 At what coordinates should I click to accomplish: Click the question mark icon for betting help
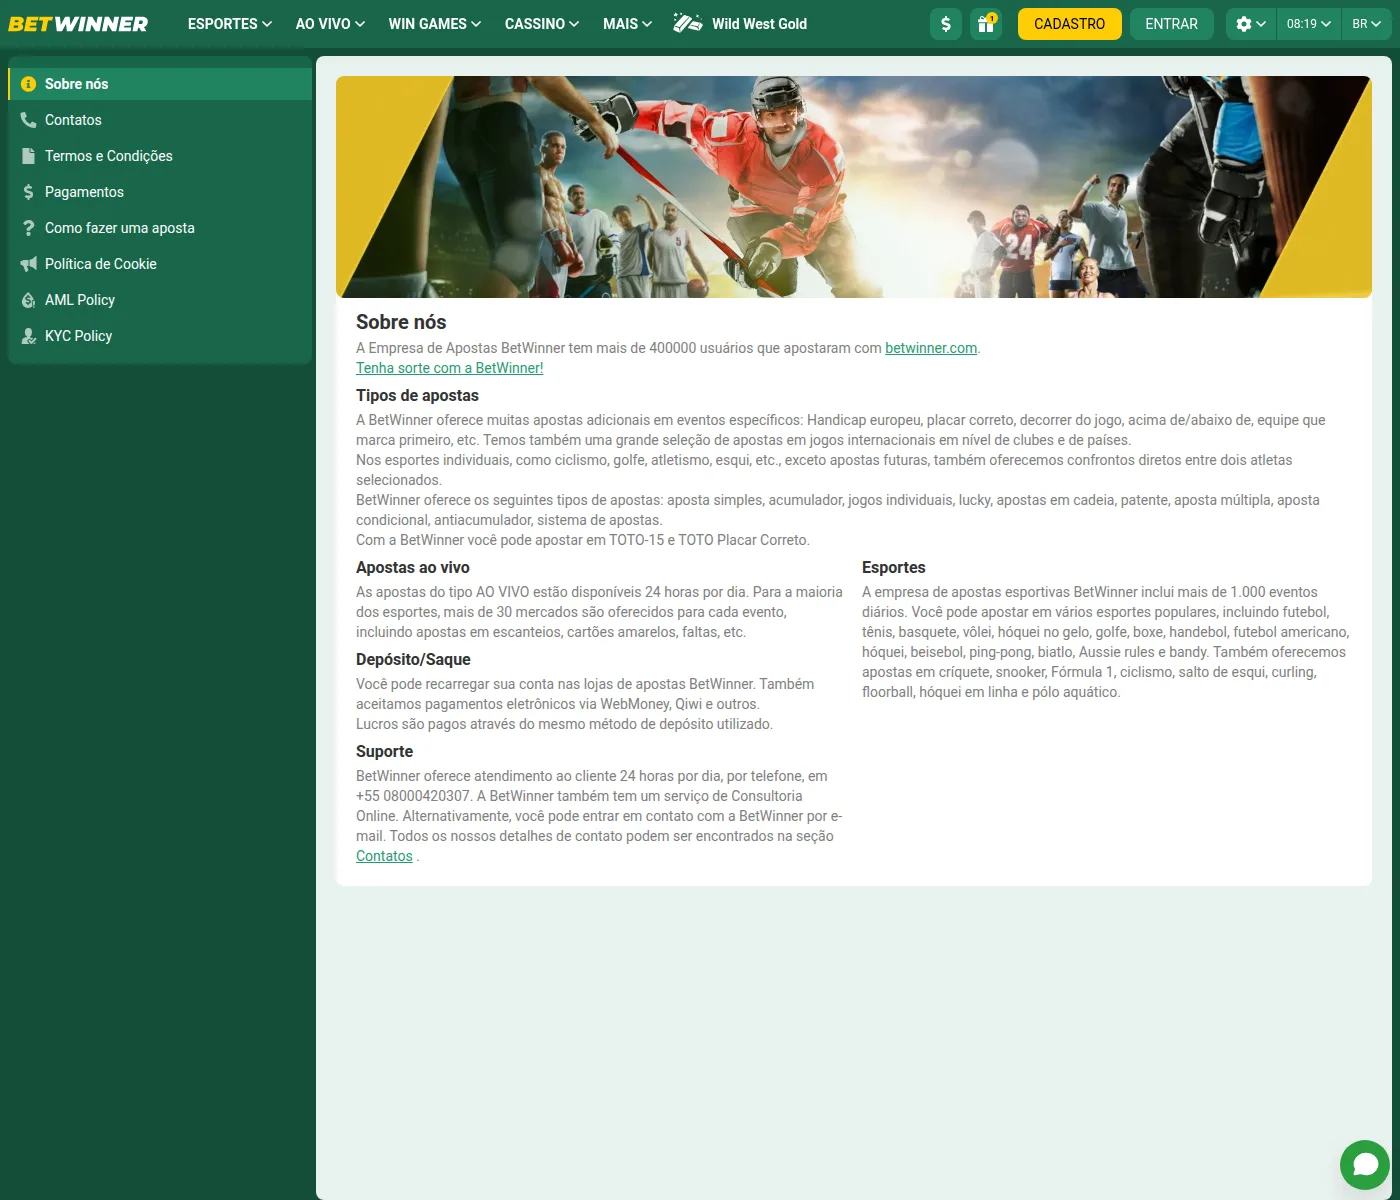tap(29, 228)
